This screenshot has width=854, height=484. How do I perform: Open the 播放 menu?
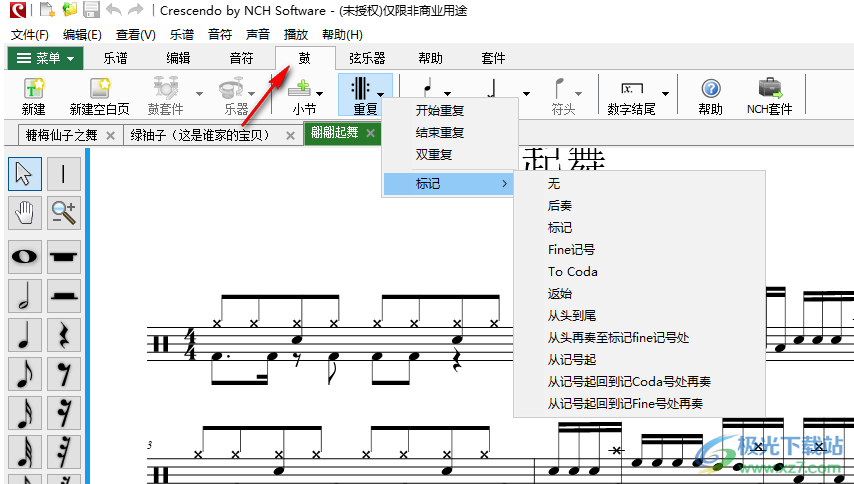pos(296,35)
